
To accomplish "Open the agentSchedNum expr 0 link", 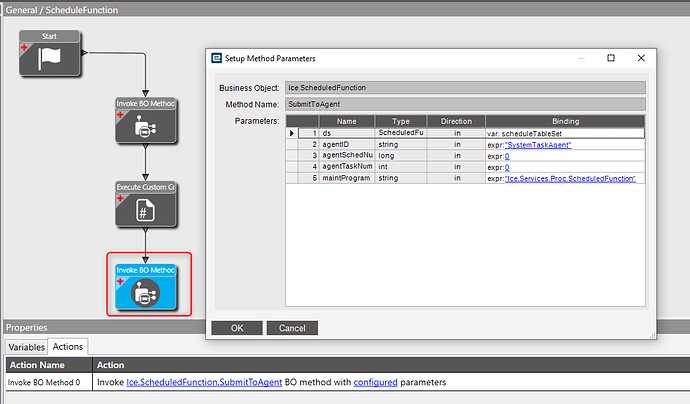I will [507, 156].
